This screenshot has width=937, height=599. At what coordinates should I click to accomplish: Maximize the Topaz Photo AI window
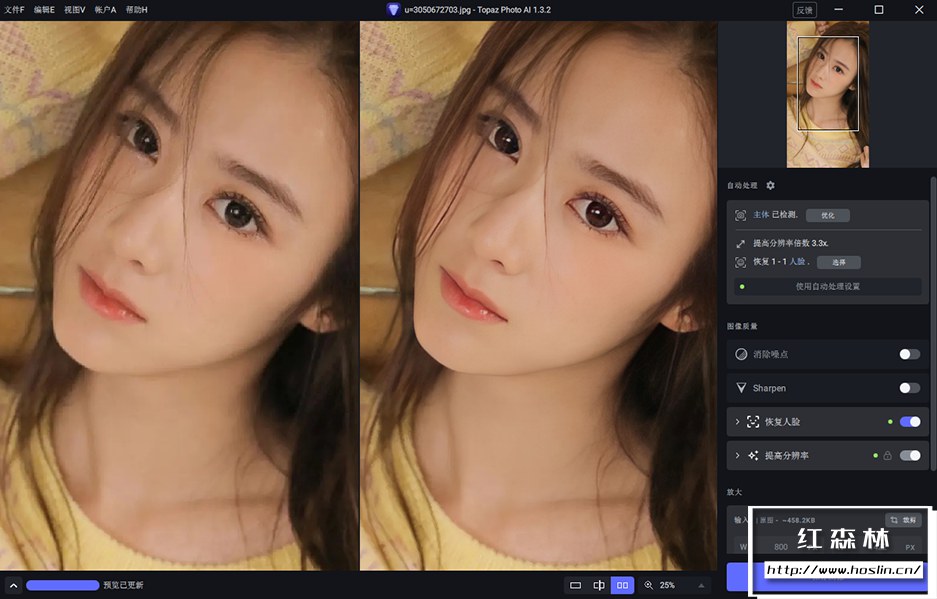pyautogui.click(x=878, y=10)
